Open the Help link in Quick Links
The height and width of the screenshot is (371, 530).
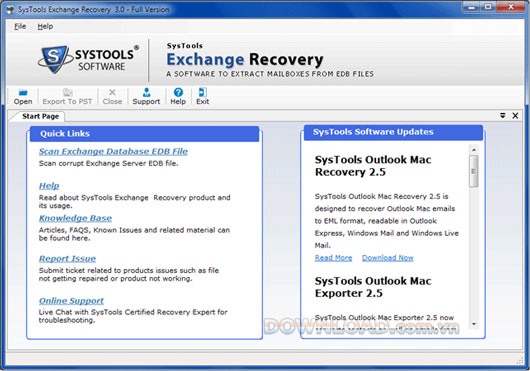click(49, 186)
